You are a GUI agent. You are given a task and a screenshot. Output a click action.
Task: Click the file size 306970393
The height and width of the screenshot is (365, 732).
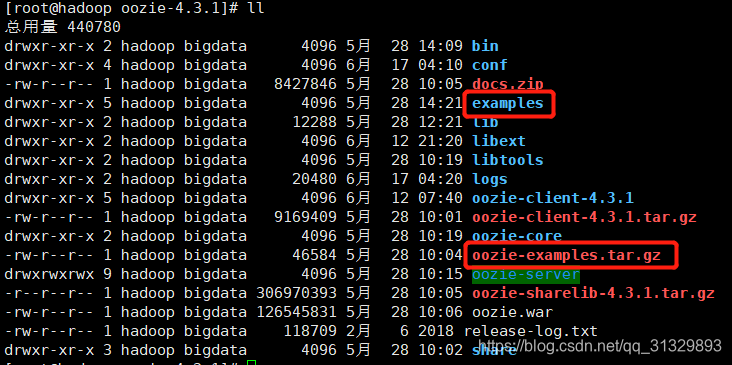296,293
